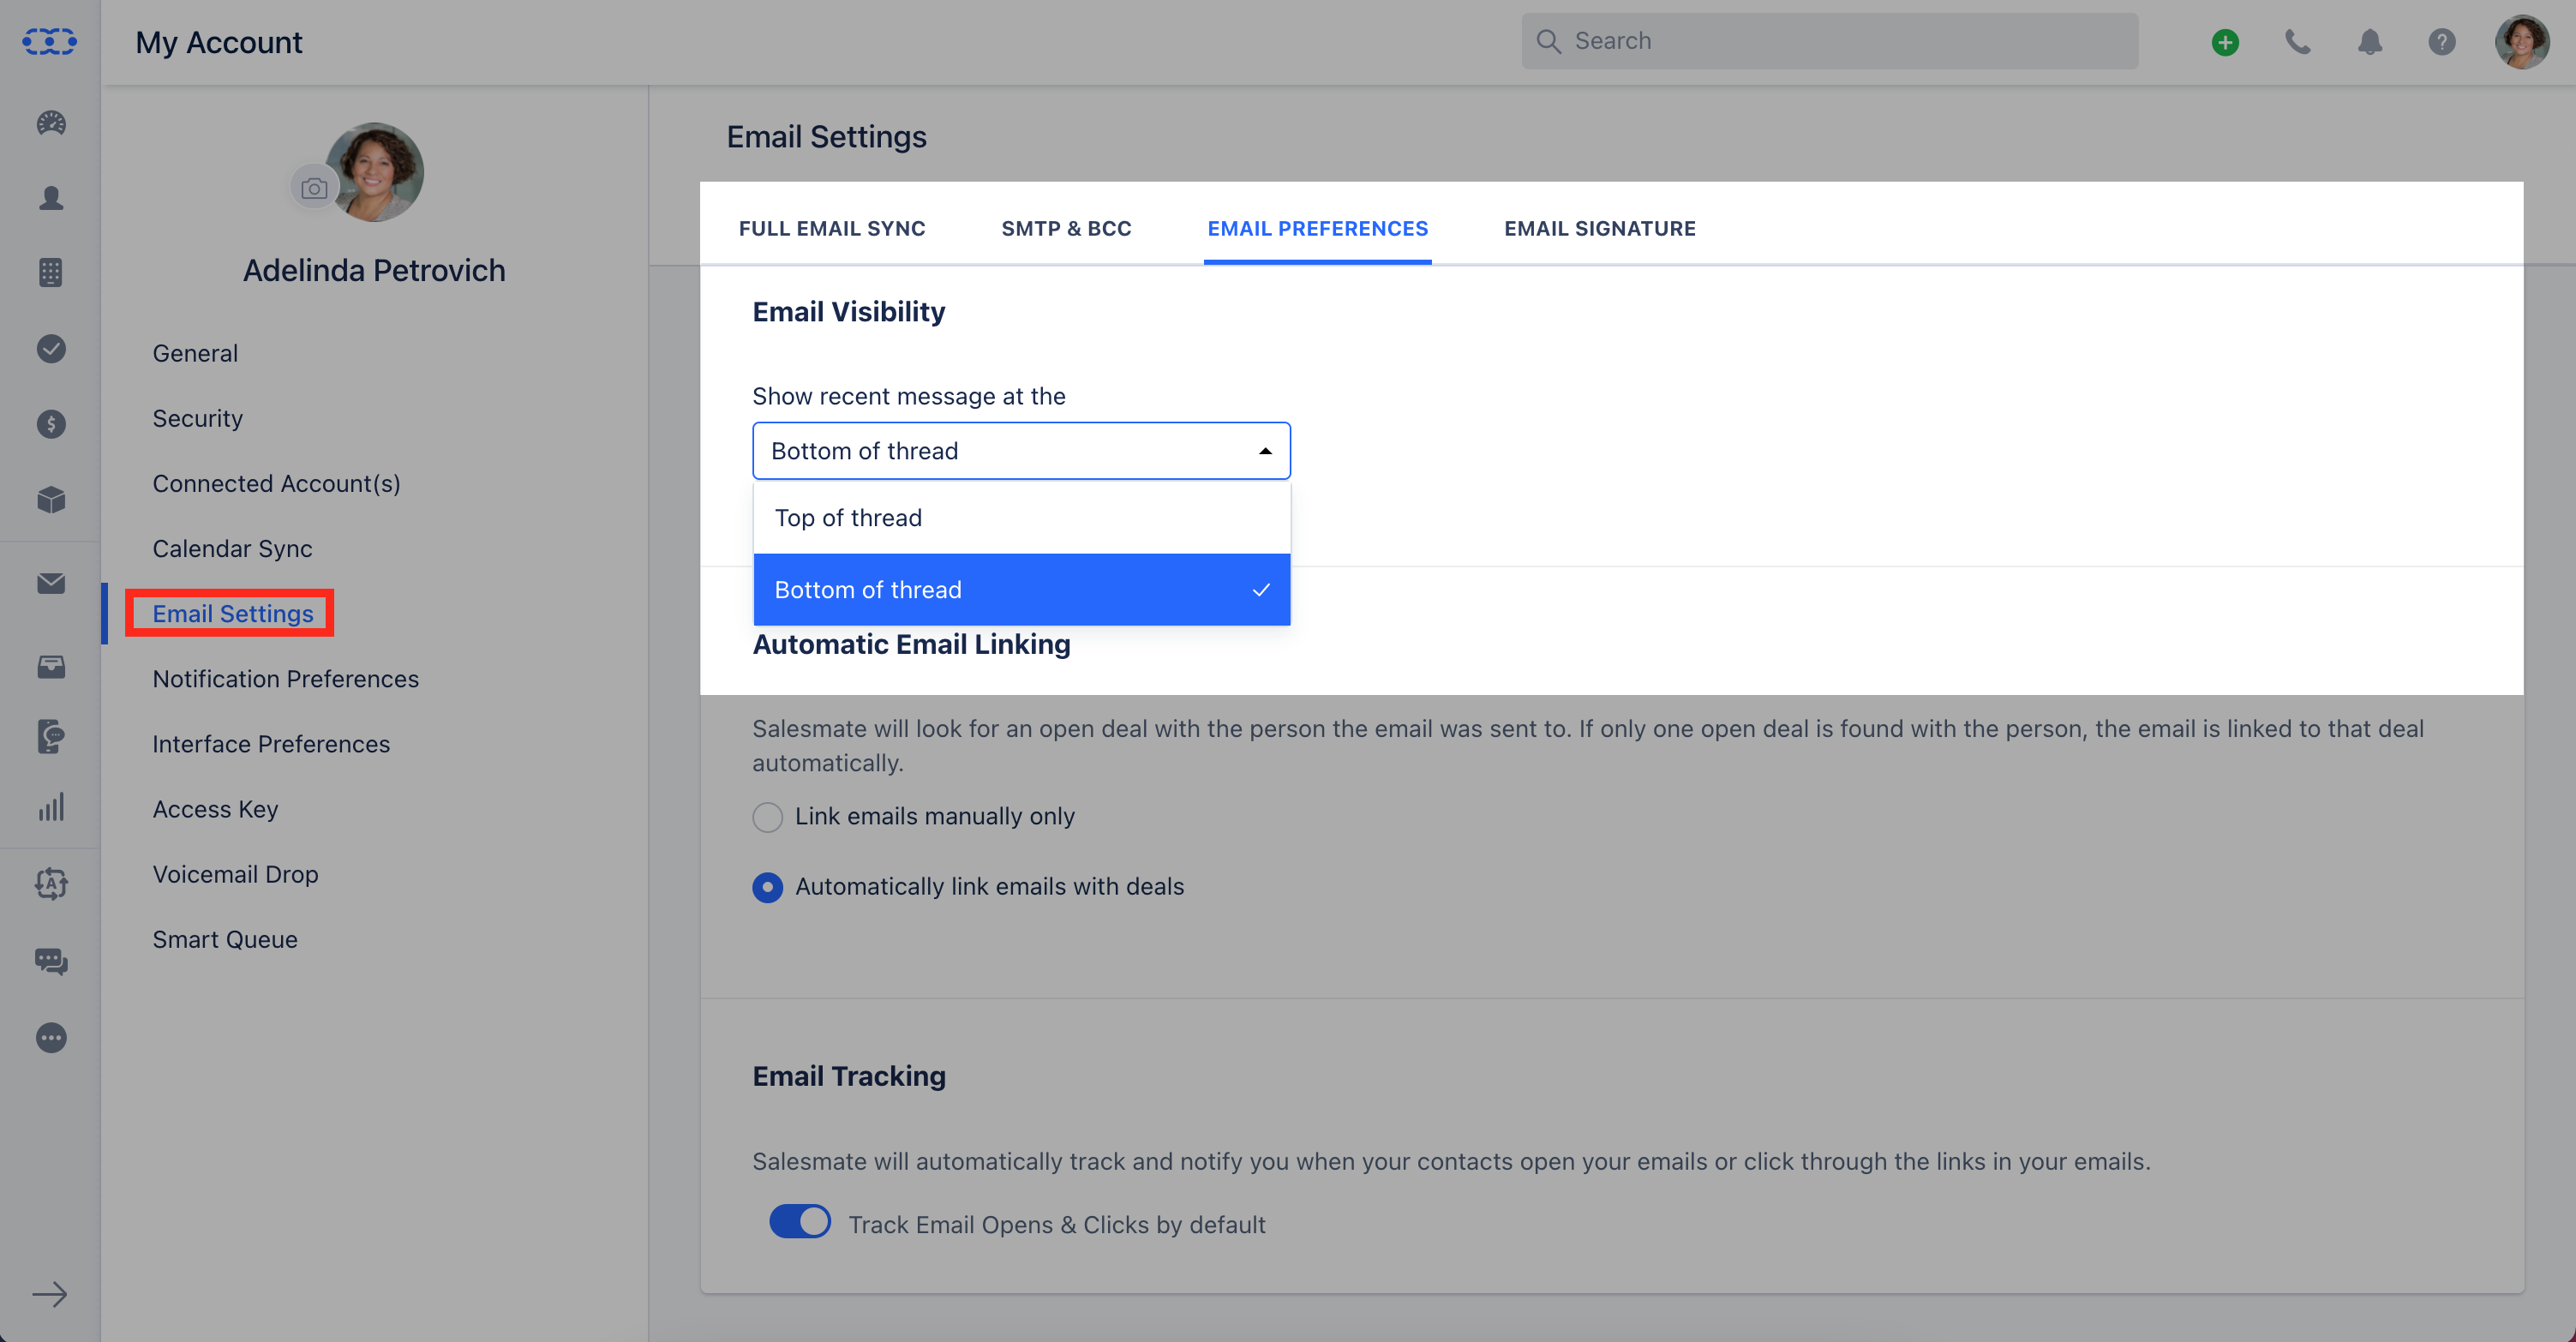Open Smart Queue settings

(x=225, y=939)
